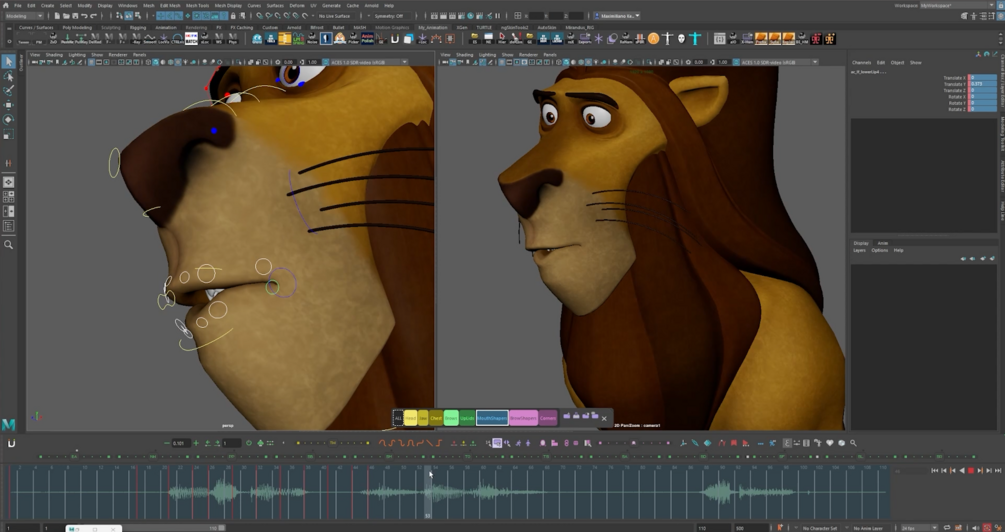Expand the user account dropdown

(x=617, y=16)
